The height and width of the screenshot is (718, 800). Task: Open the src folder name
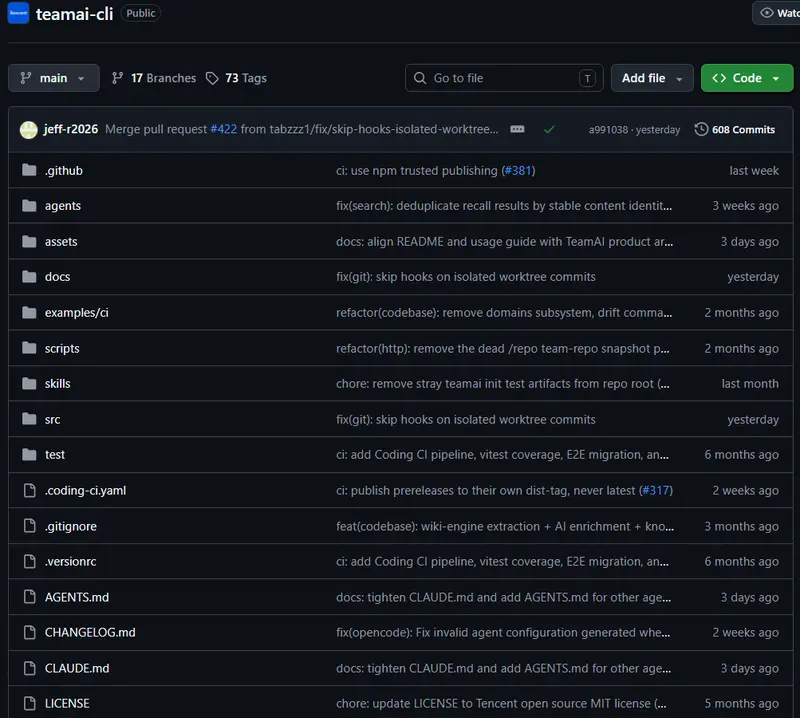pos(53,419)
